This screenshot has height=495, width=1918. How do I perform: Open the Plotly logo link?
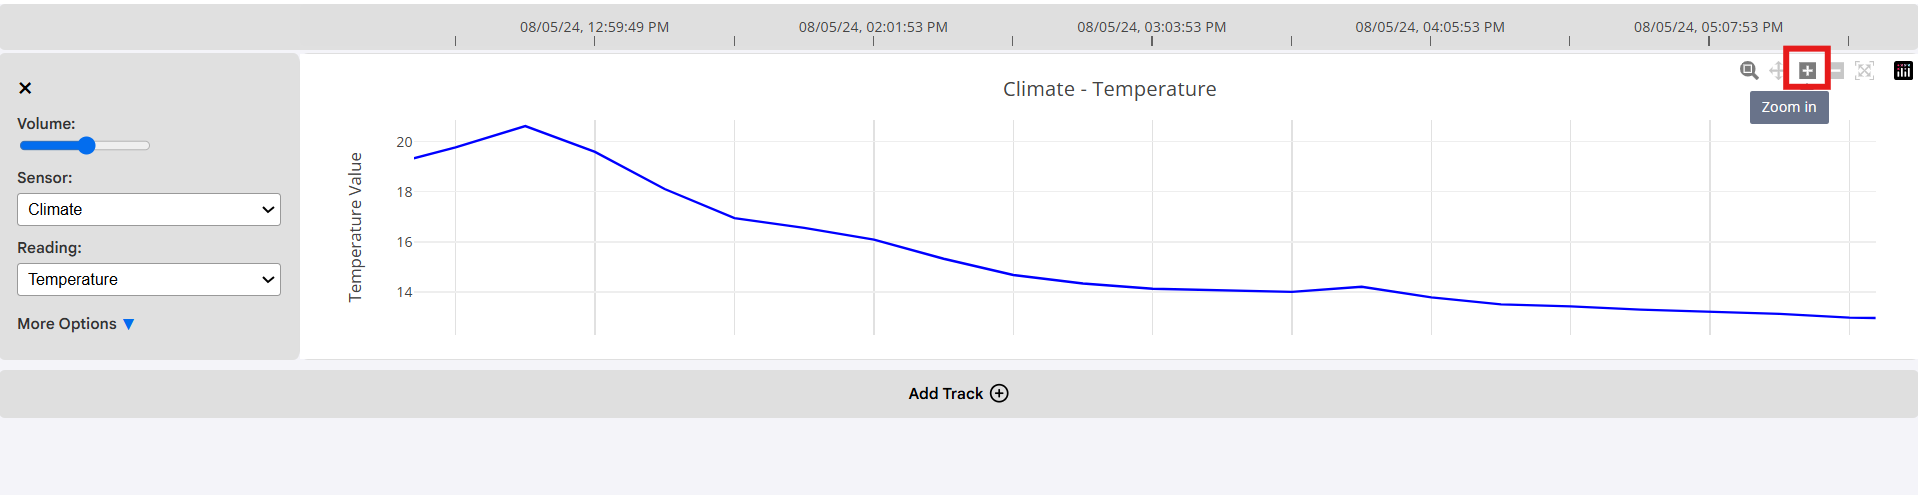pyautogui.click(x=1903, y=70)
